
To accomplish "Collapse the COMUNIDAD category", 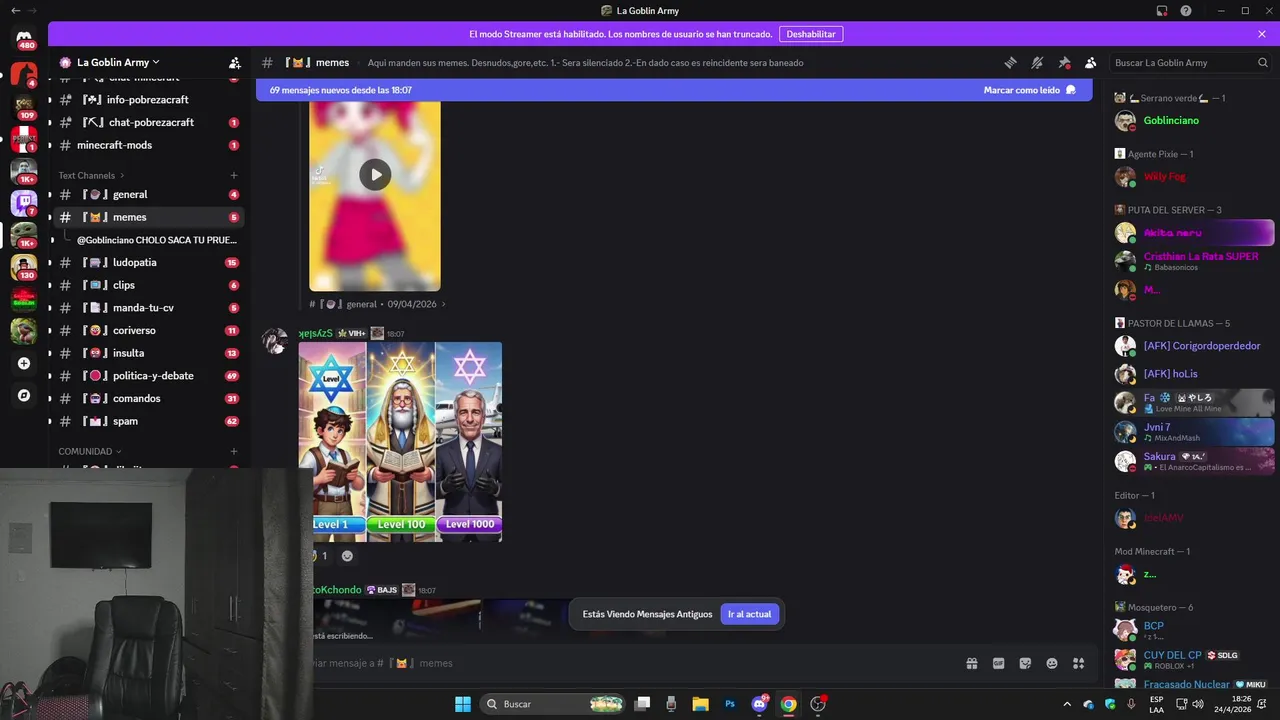I will [90, 451].
